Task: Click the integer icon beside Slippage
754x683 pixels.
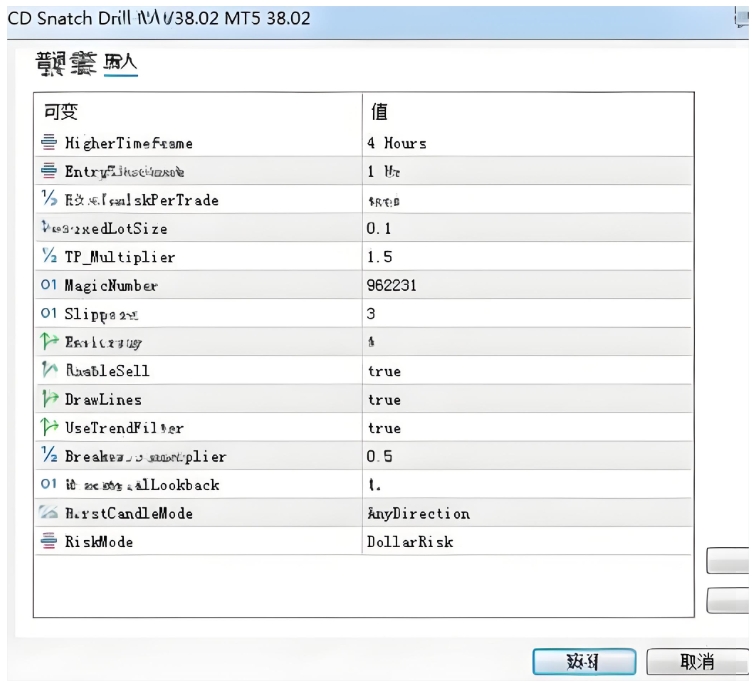Action: (49, 314)
